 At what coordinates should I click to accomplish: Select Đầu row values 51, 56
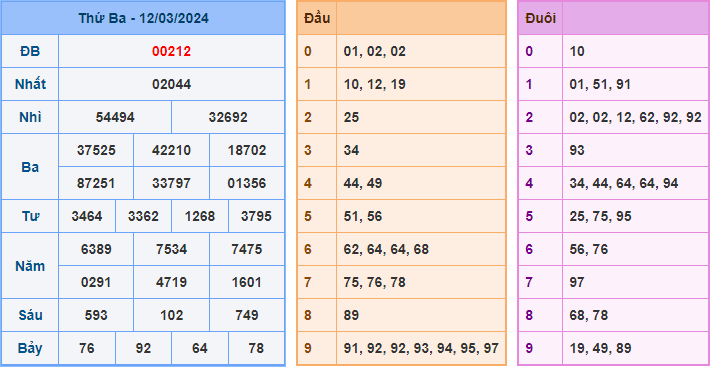[x=363, y=216]
